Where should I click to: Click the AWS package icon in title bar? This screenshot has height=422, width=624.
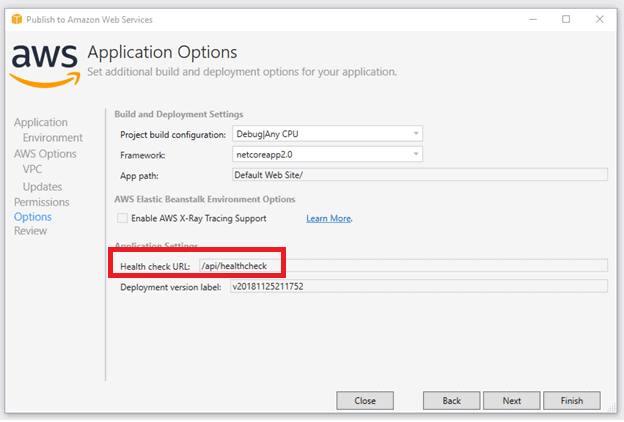click(17, 19)
